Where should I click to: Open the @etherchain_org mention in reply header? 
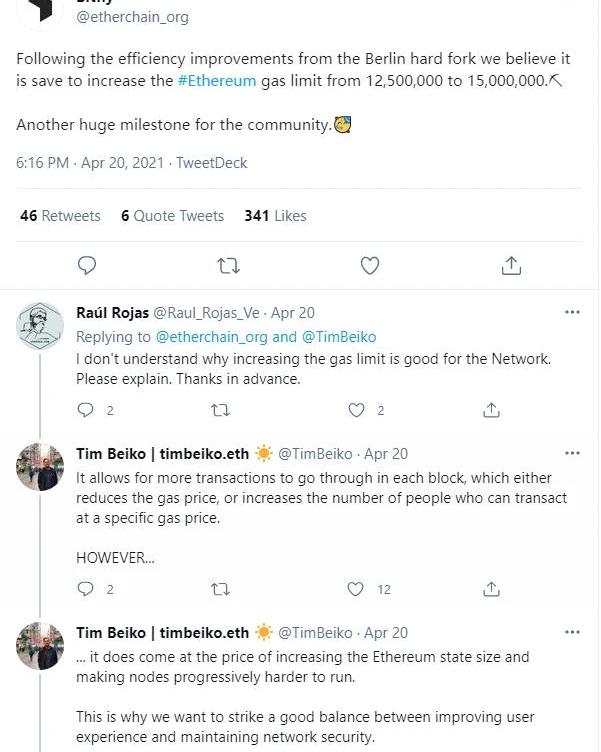pyautogui.click(x=211, y=337)
